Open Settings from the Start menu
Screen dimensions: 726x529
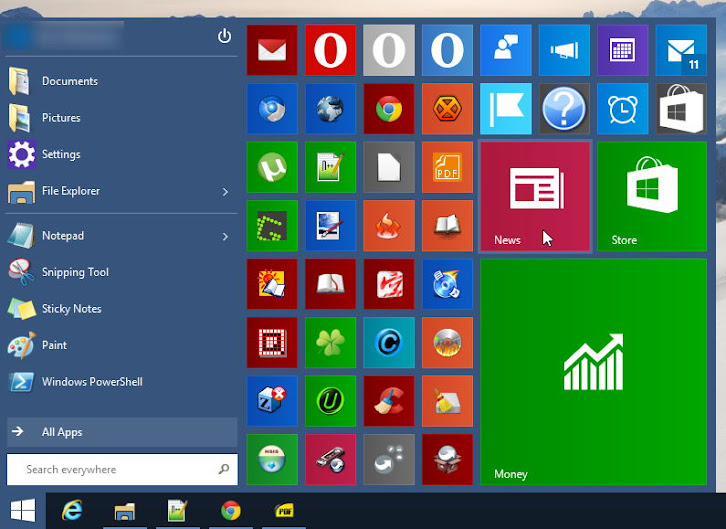(x=121, y=154)
